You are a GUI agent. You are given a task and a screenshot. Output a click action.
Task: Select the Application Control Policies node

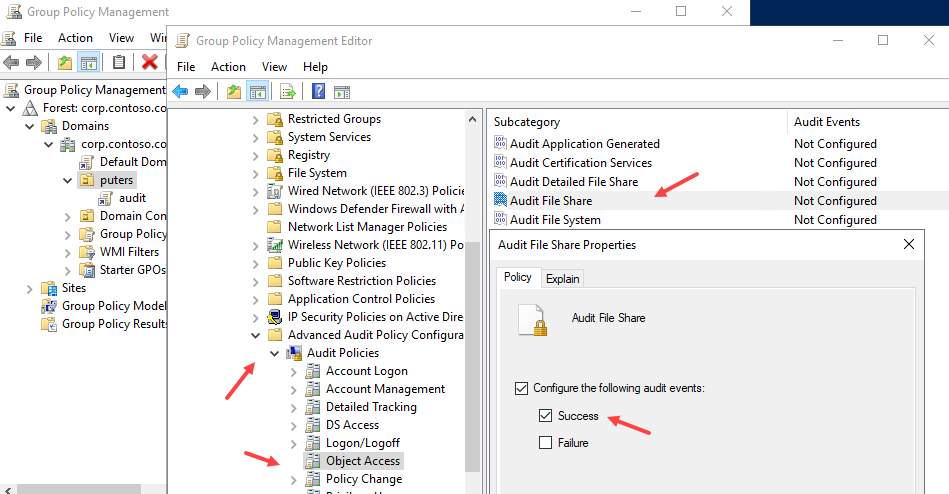pos(361,298)
